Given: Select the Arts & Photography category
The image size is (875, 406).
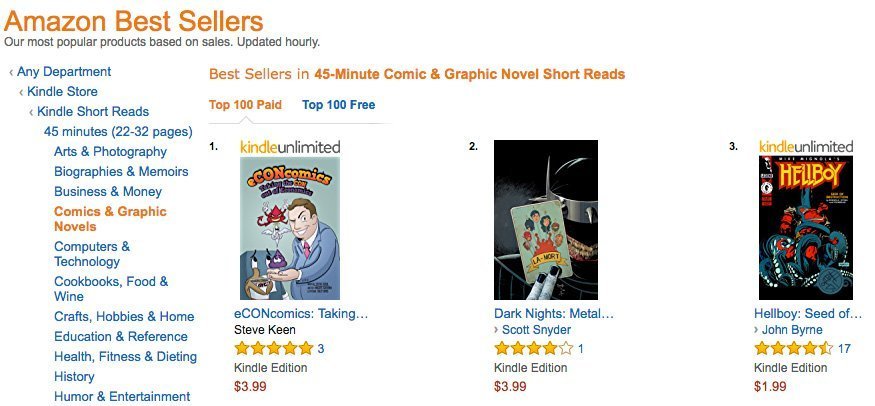Looking at the screenshot, I should 110,152.
